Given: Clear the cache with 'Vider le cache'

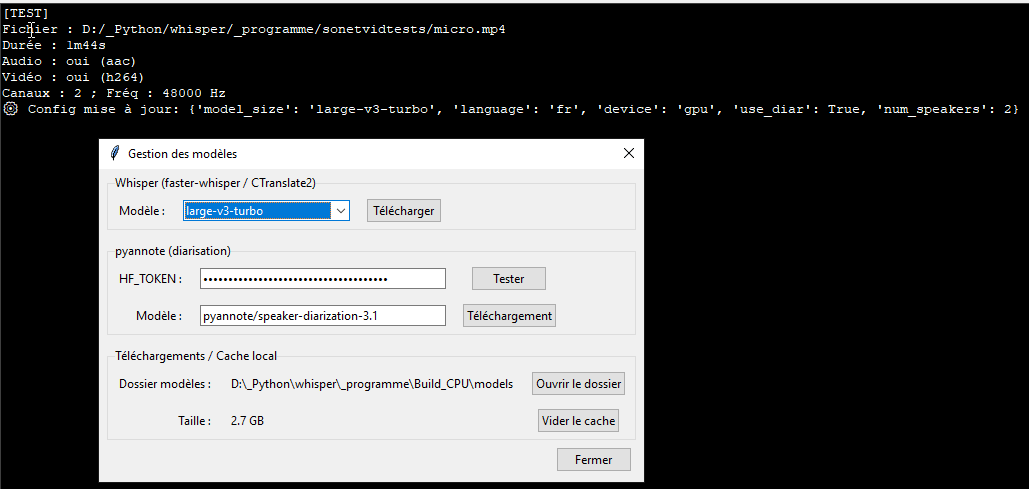Looking at the screenshot, I should pyautogui.click(x=578, y=421).
